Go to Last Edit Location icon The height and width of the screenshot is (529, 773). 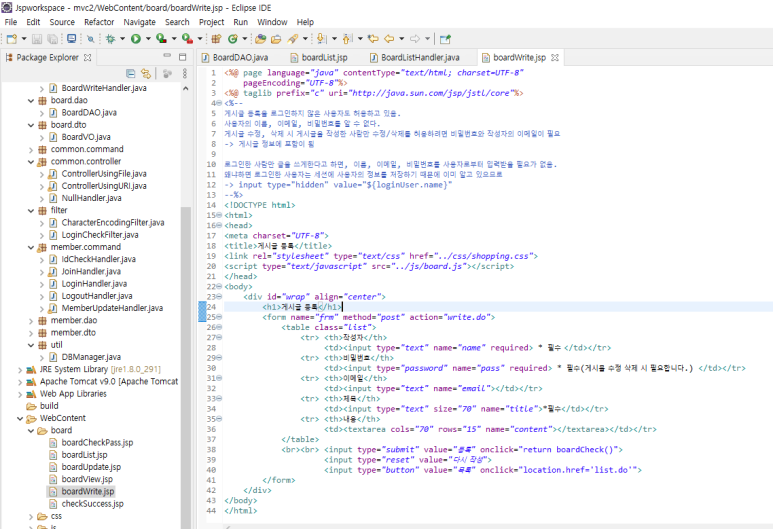pos(373,38)
